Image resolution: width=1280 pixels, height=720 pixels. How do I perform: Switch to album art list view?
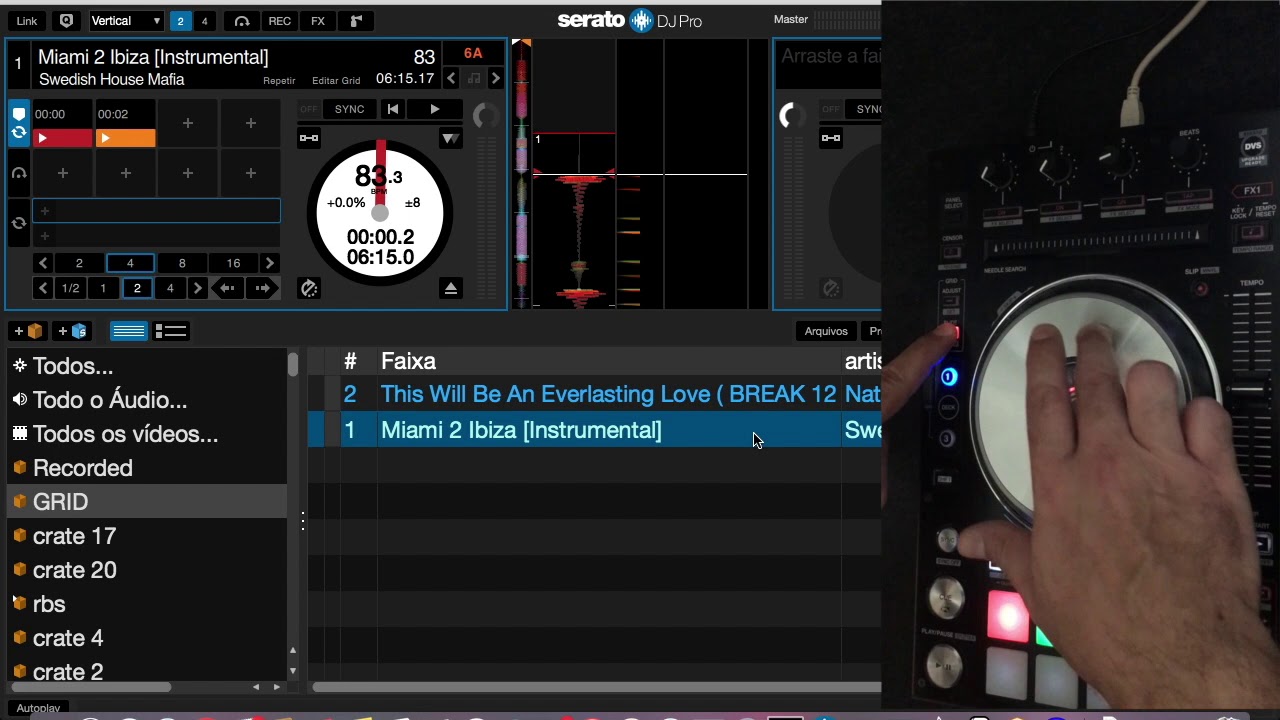click(x=171, y=331)
